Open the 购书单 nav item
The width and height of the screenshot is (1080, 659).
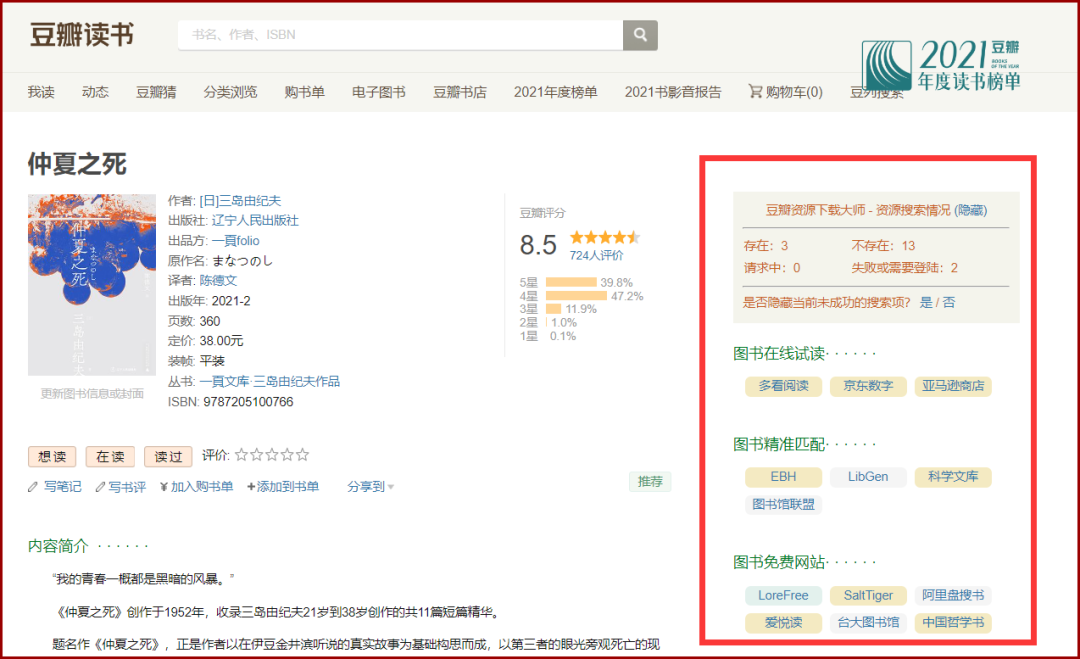tap(304, 92)
